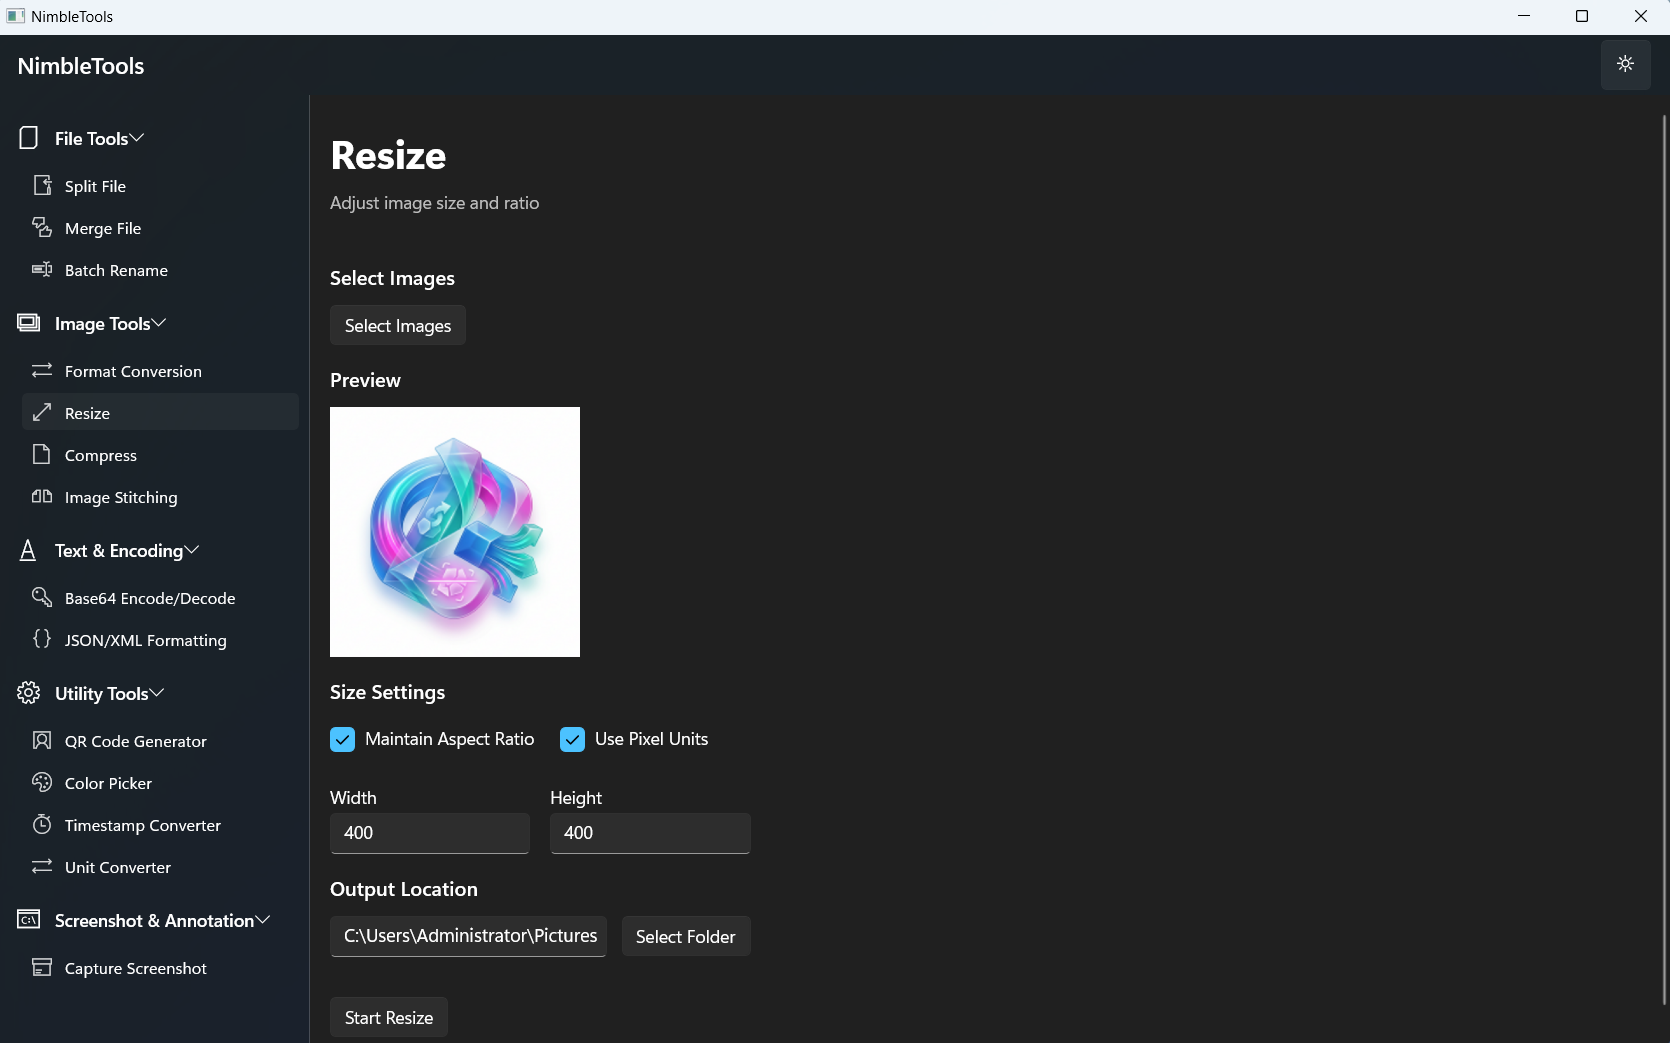The image size is (1670, 1043).
Task: Select the Color Picker palette icon
Action: pos(42,783)
